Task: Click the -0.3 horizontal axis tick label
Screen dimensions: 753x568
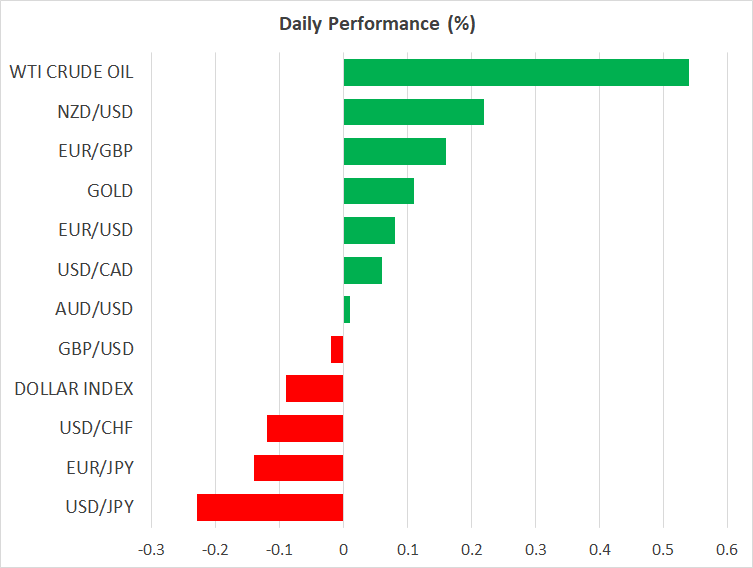Action: (151, 549)
